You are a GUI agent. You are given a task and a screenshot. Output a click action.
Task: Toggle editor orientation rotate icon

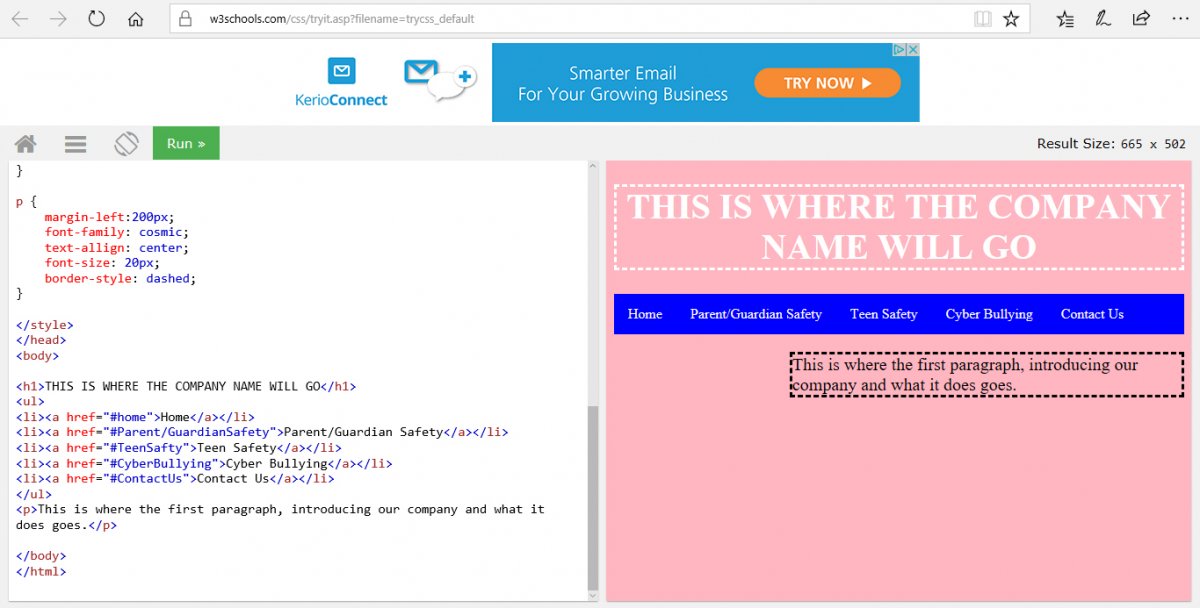tap(126, 144)
